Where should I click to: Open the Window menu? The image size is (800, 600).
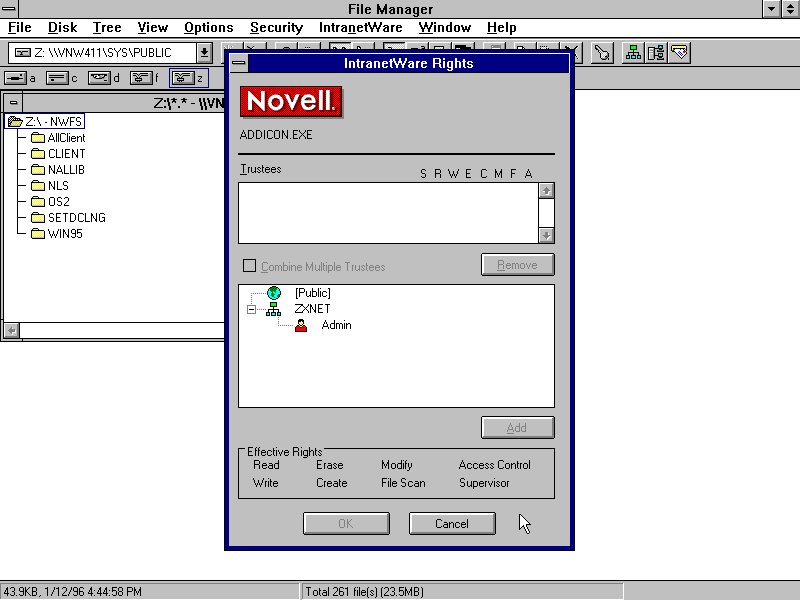(x=445, y=28)
